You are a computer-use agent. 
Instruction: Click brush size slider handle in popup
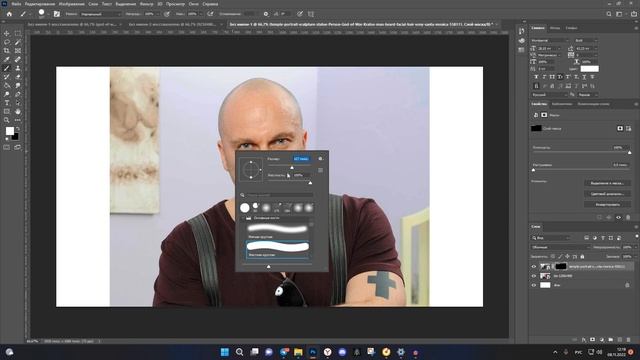pyautogui.click(x=292, y=167)
